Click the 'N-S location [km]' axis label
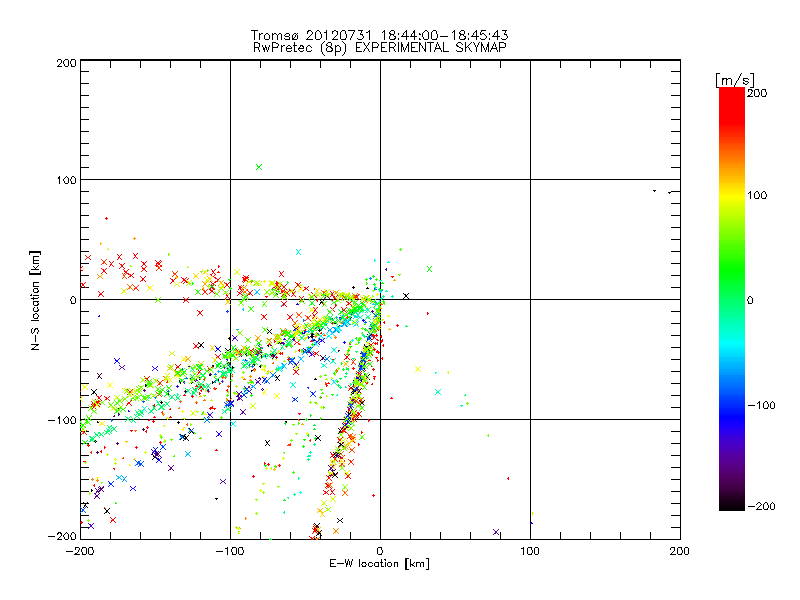The image size is (800, 600). pos(35,300)
